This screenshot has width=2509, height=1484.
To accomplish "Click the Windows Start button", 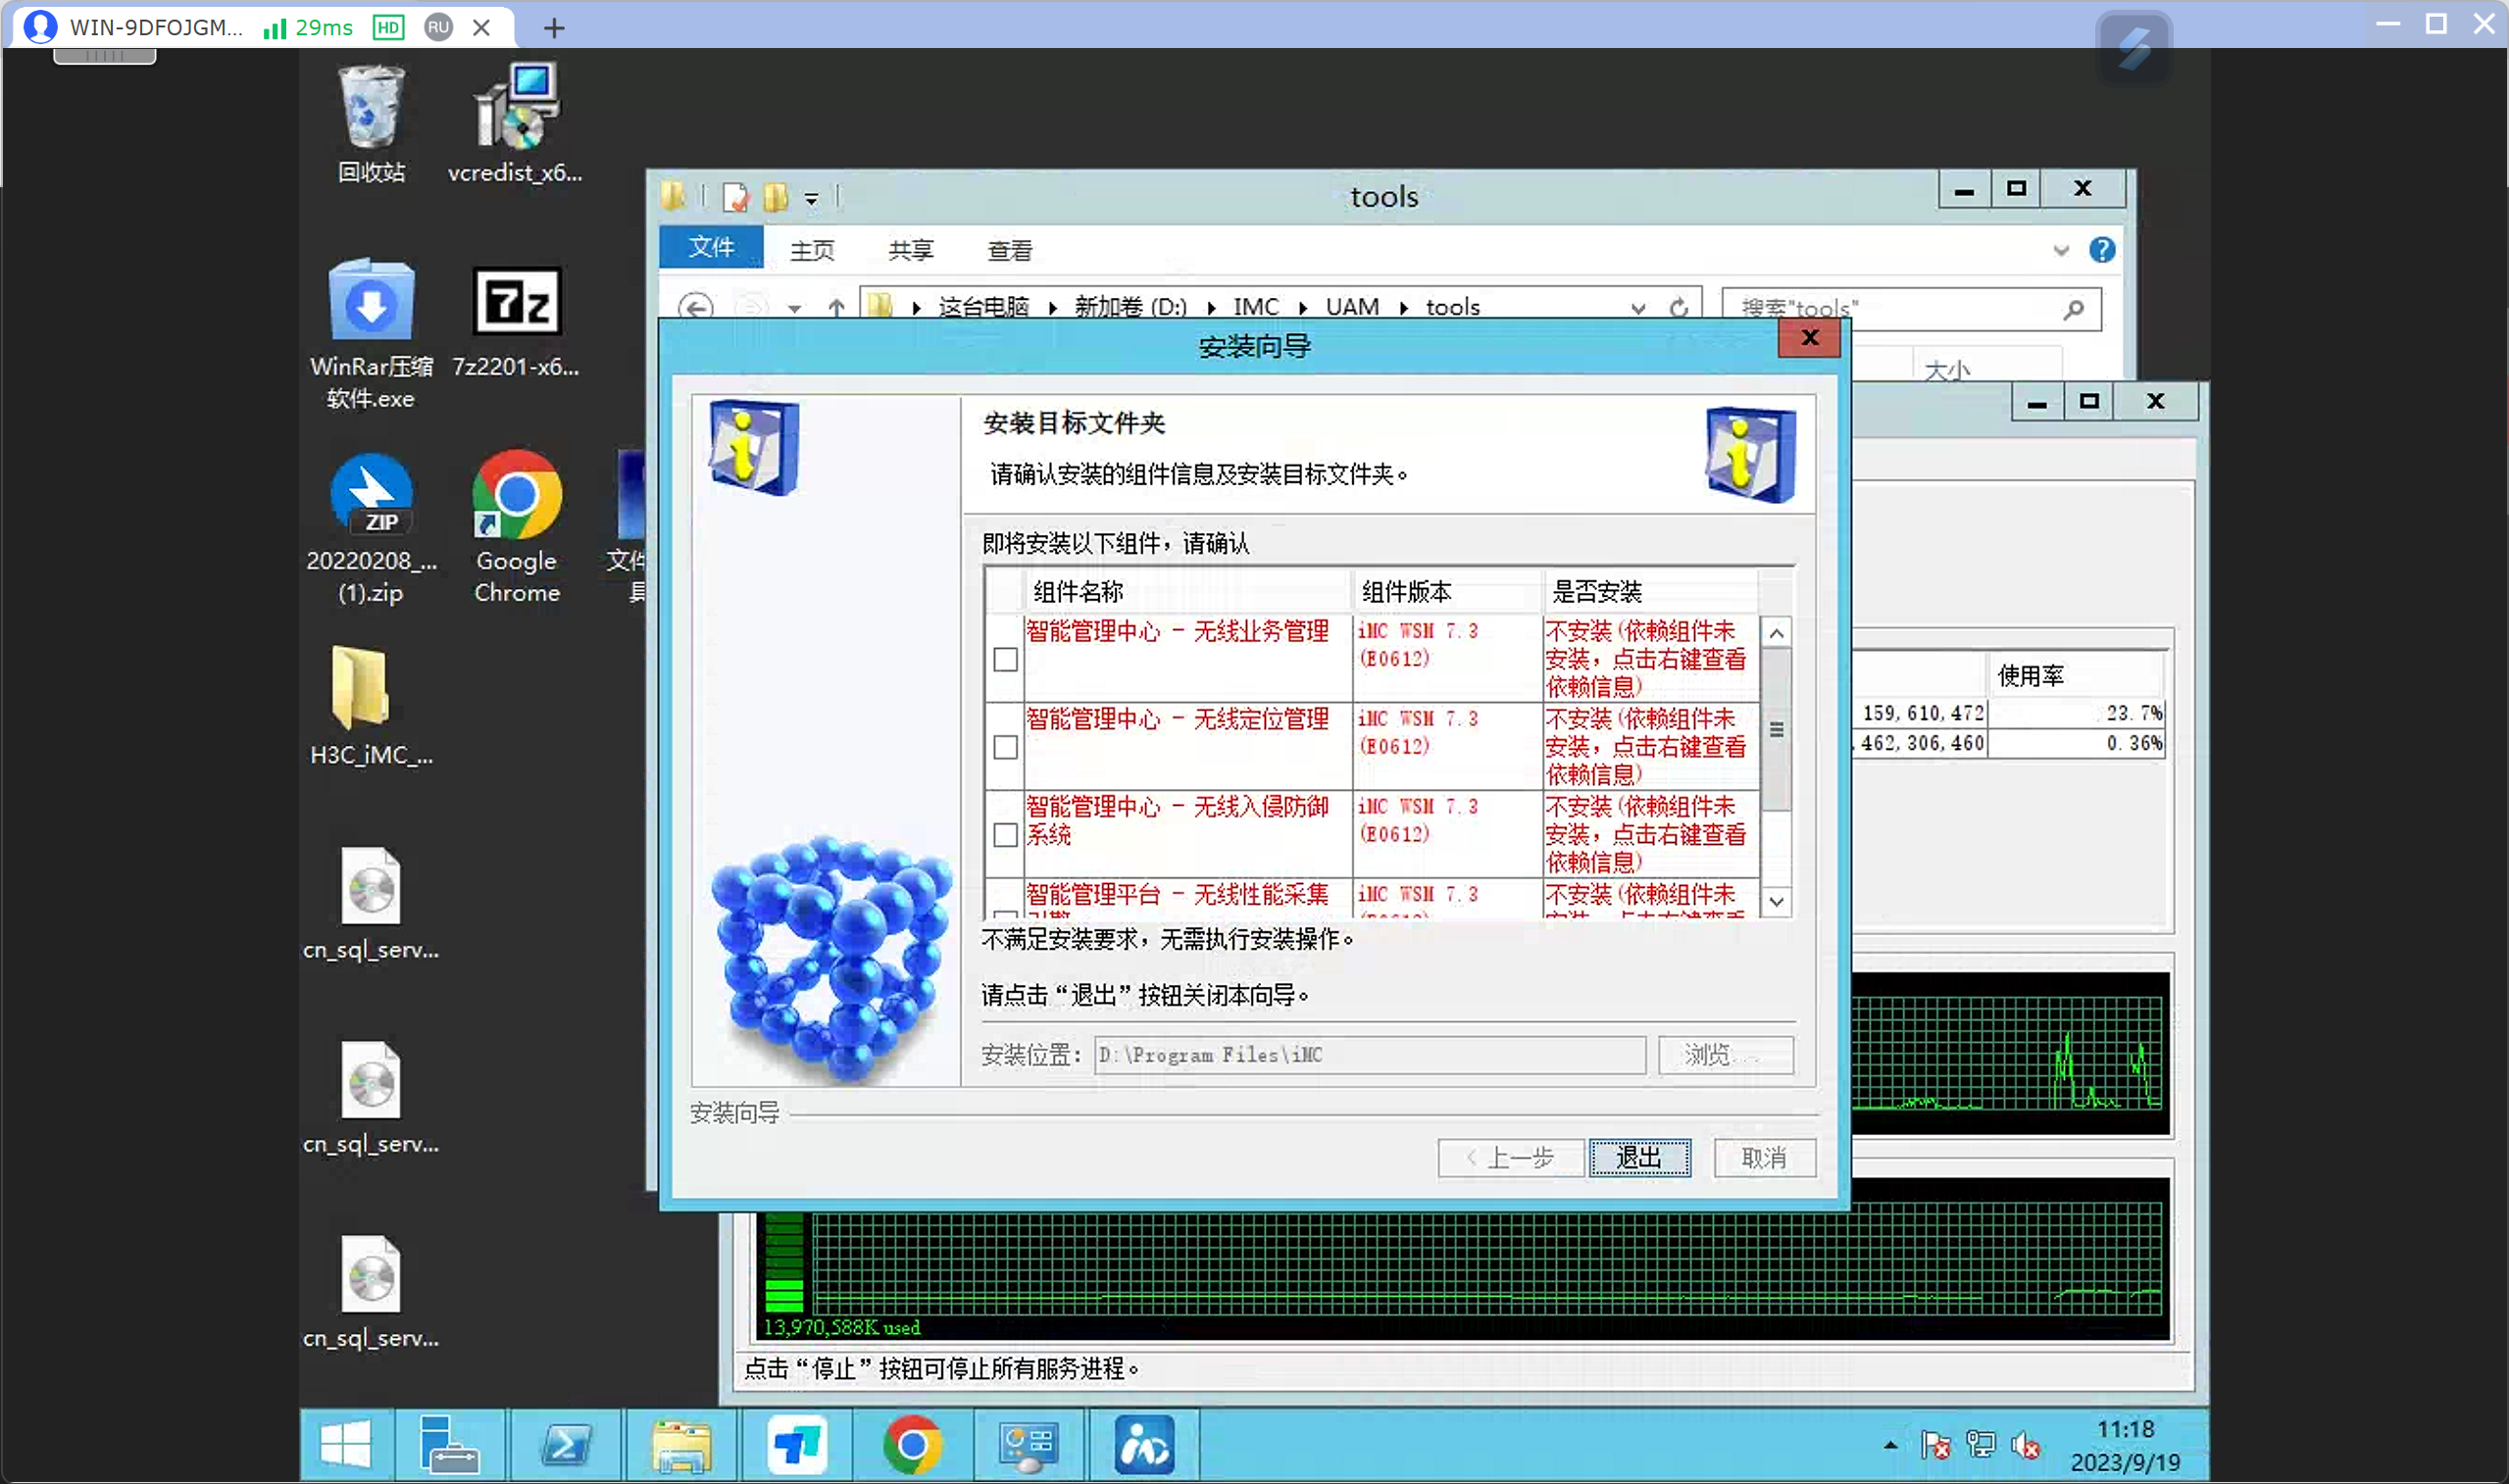I will tap(346, 1445).
